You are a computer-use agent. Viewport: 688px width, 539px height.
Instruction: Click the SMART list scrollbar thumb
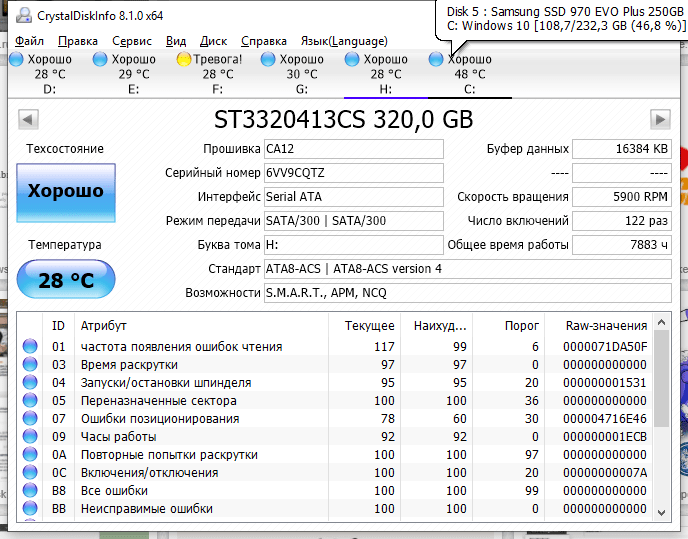pyautogui.click(x=662, y=378)
